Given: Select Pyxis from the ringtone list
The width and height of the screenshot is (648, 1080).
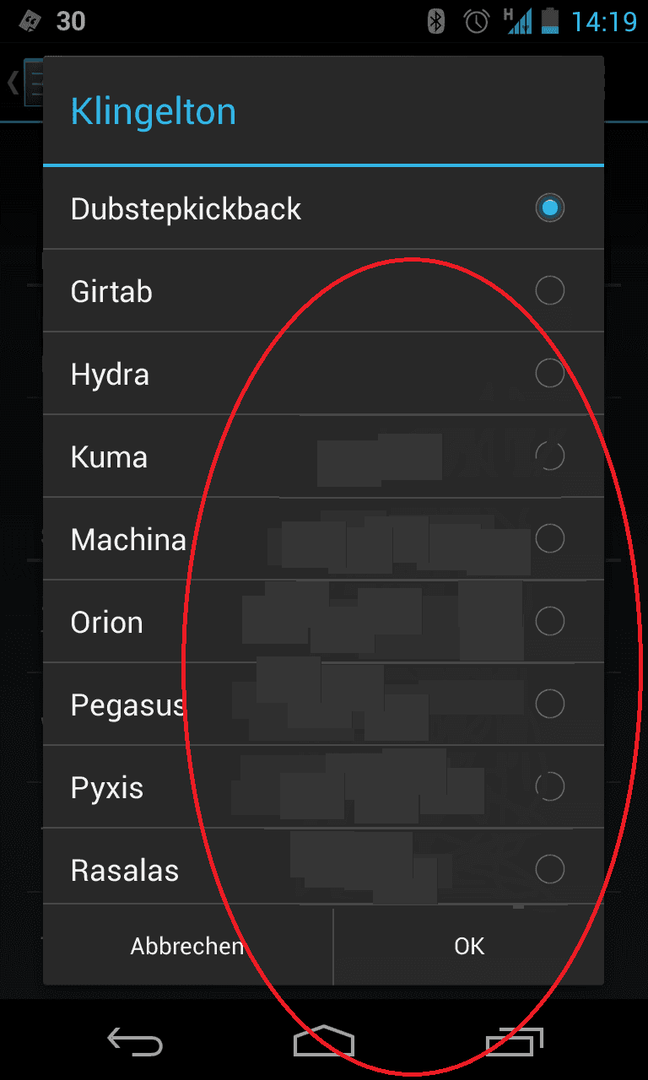Looking at the screenshot, I should (x=324, y=787).
